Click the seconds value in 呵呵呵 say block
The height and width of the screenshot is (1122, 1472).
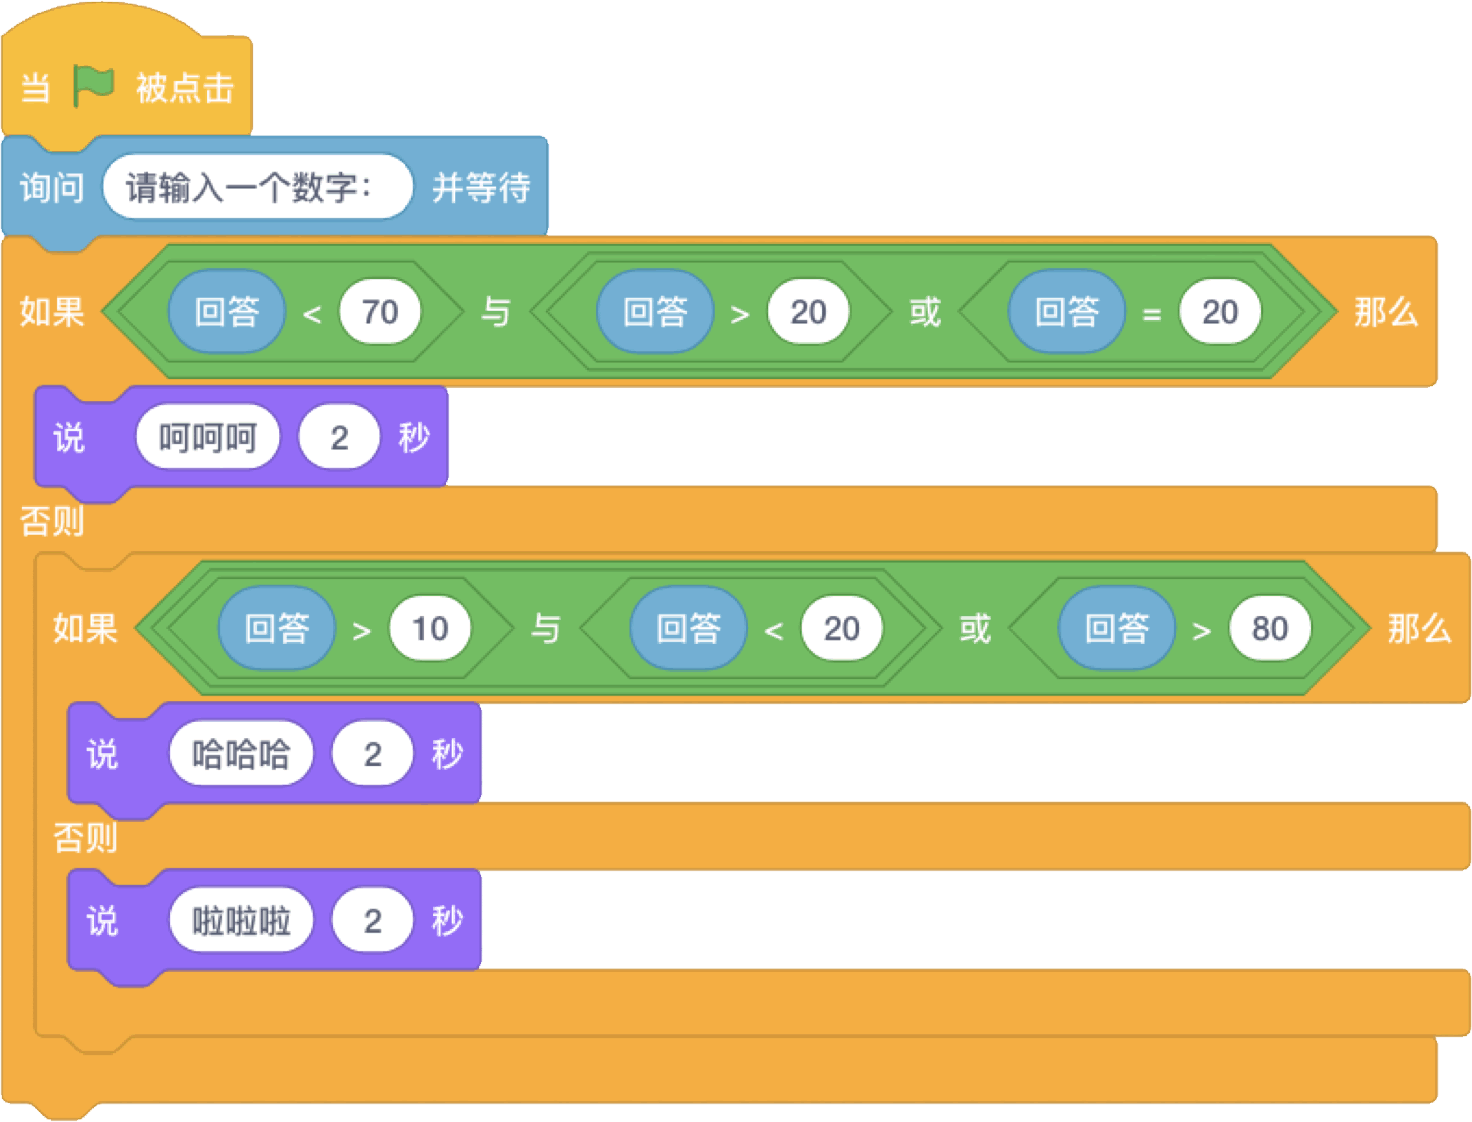(x=340, y=437)
